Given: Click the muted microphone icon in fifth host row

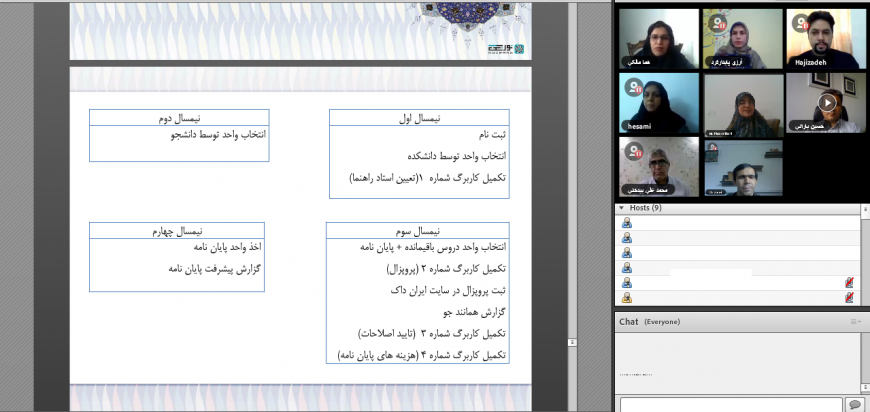Looking at the screenshot, I should pos(849,283).
